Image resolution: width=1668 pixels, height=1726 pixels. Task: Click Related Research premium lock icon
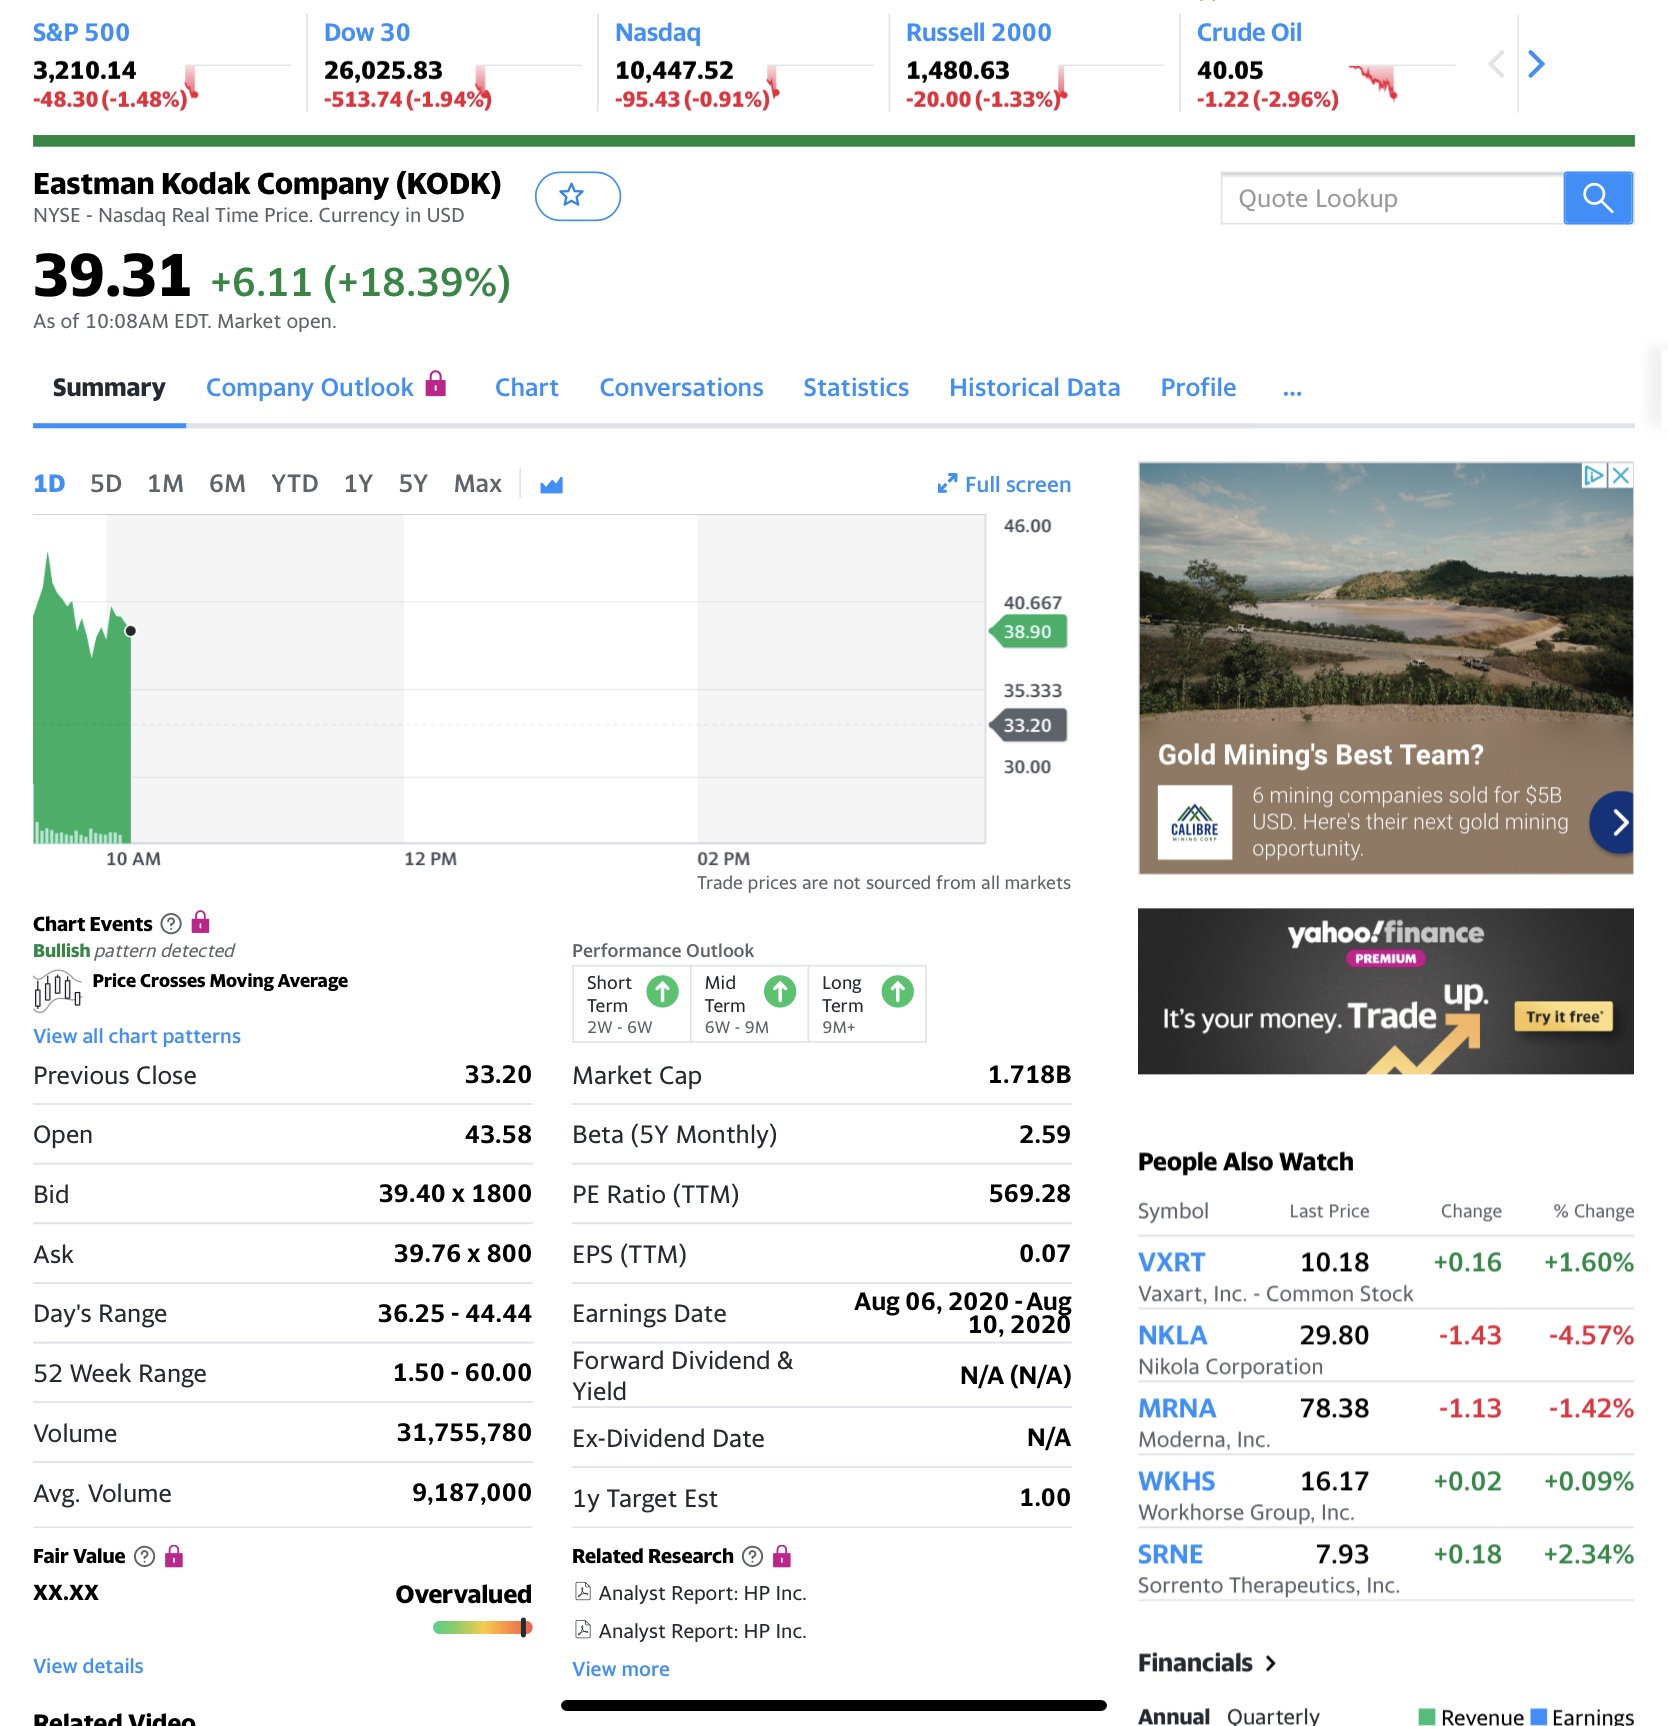click(x=782, y=1555)
